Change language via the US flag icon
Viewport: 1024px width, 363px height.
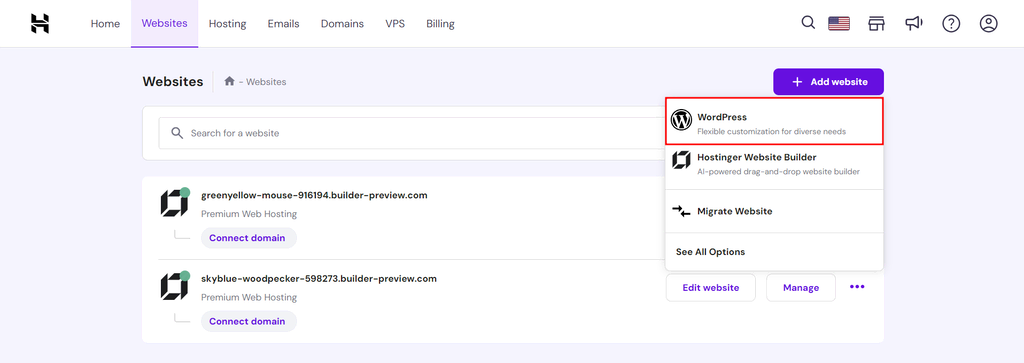[x=839, y=24]
